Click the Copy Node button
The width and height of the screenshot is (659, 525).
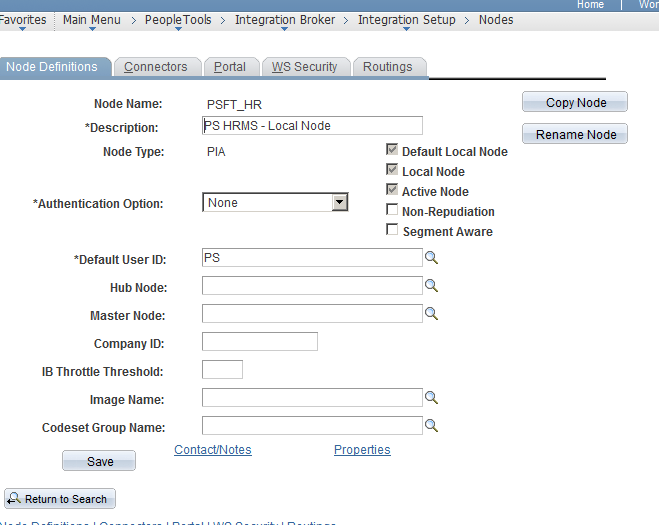pos(575,102)
